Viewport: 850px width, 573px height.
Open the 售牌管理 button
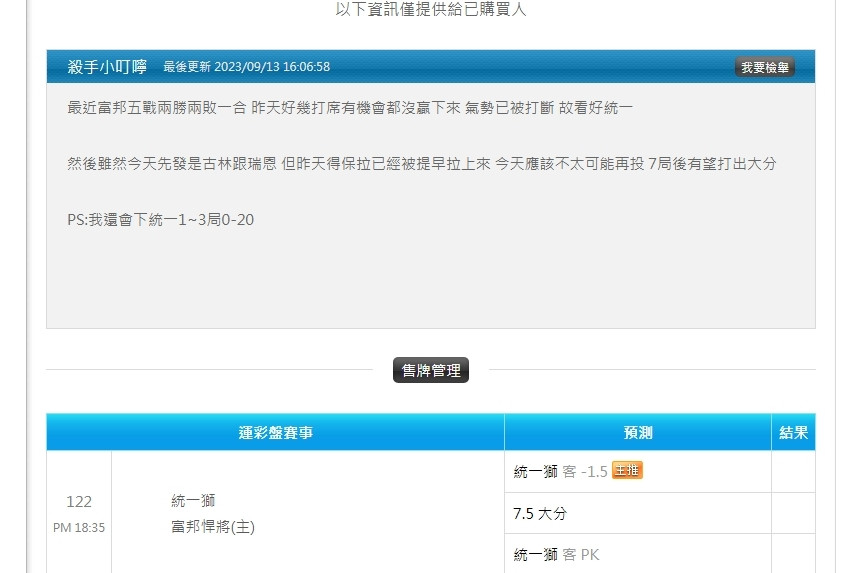(431, 370)
